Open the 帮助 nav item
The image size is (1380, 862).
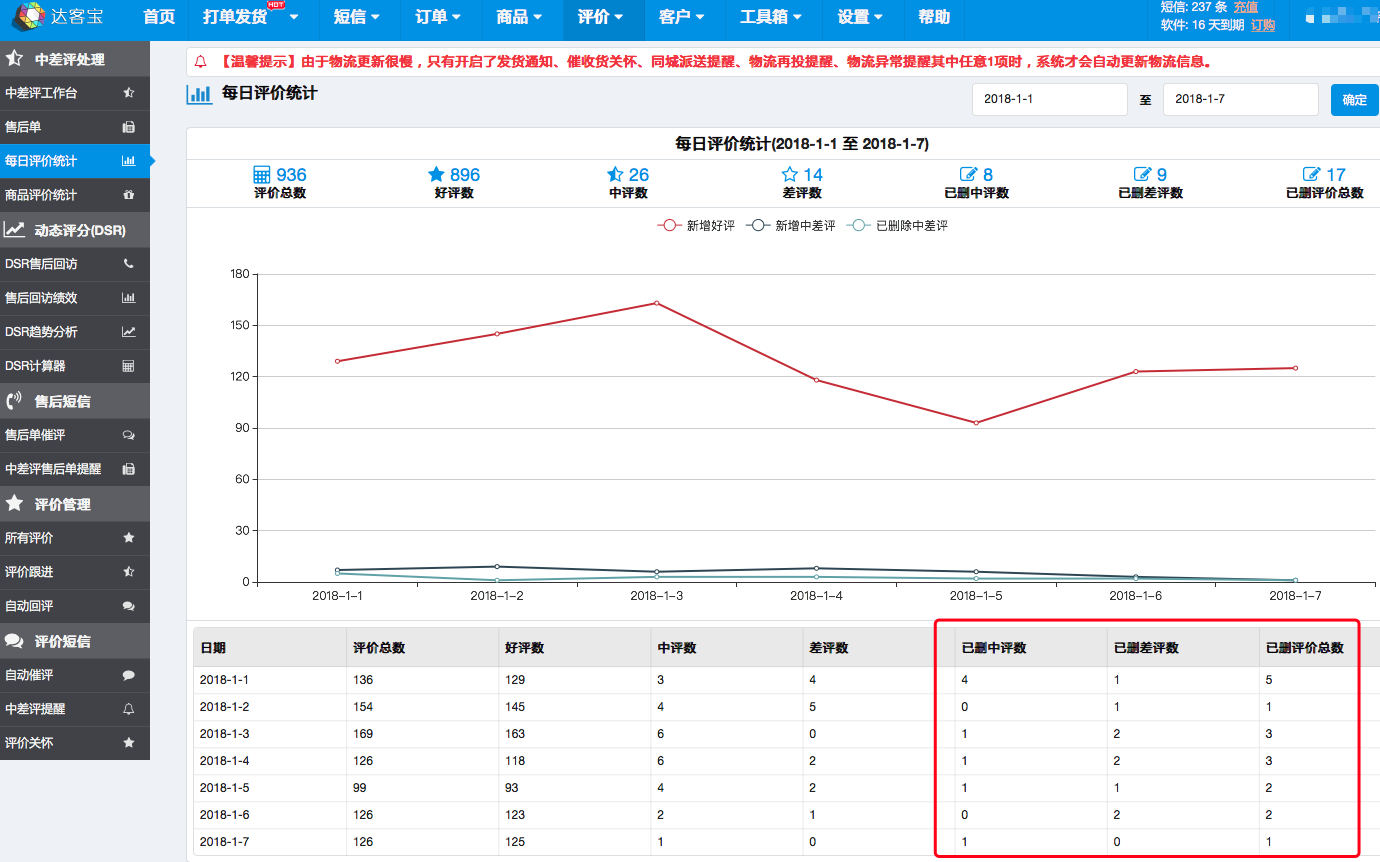coord(934,17)
